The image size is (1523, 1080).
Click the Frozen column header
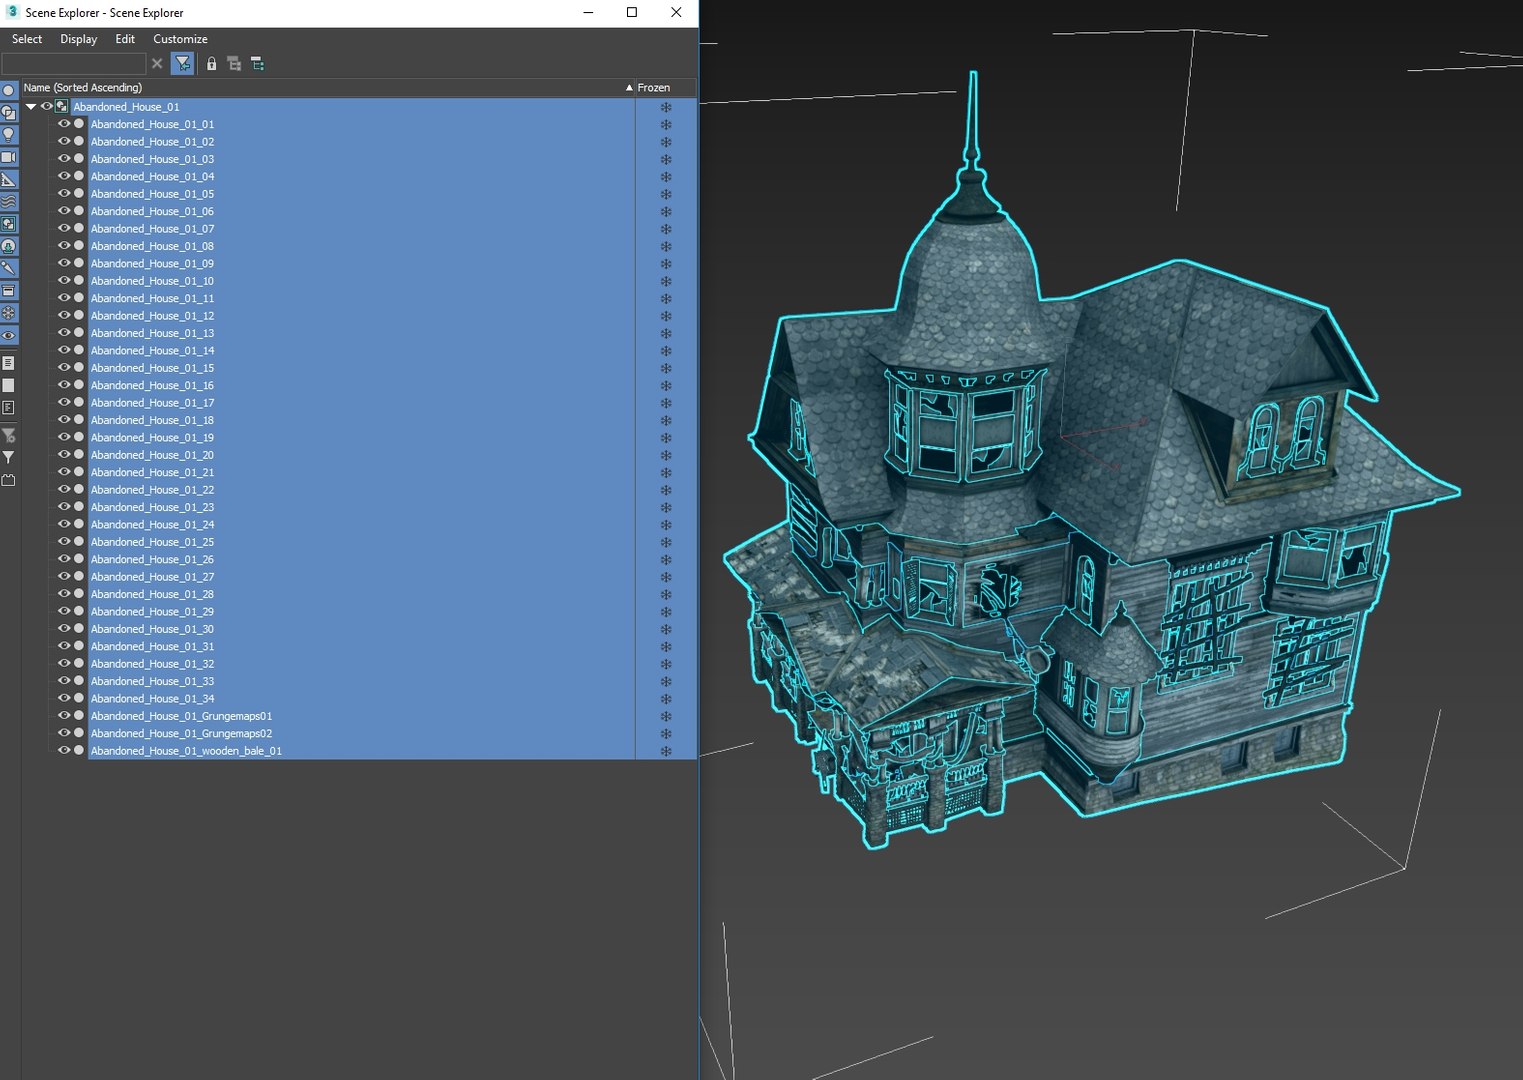pyautogui.click(x=666, y=88)
